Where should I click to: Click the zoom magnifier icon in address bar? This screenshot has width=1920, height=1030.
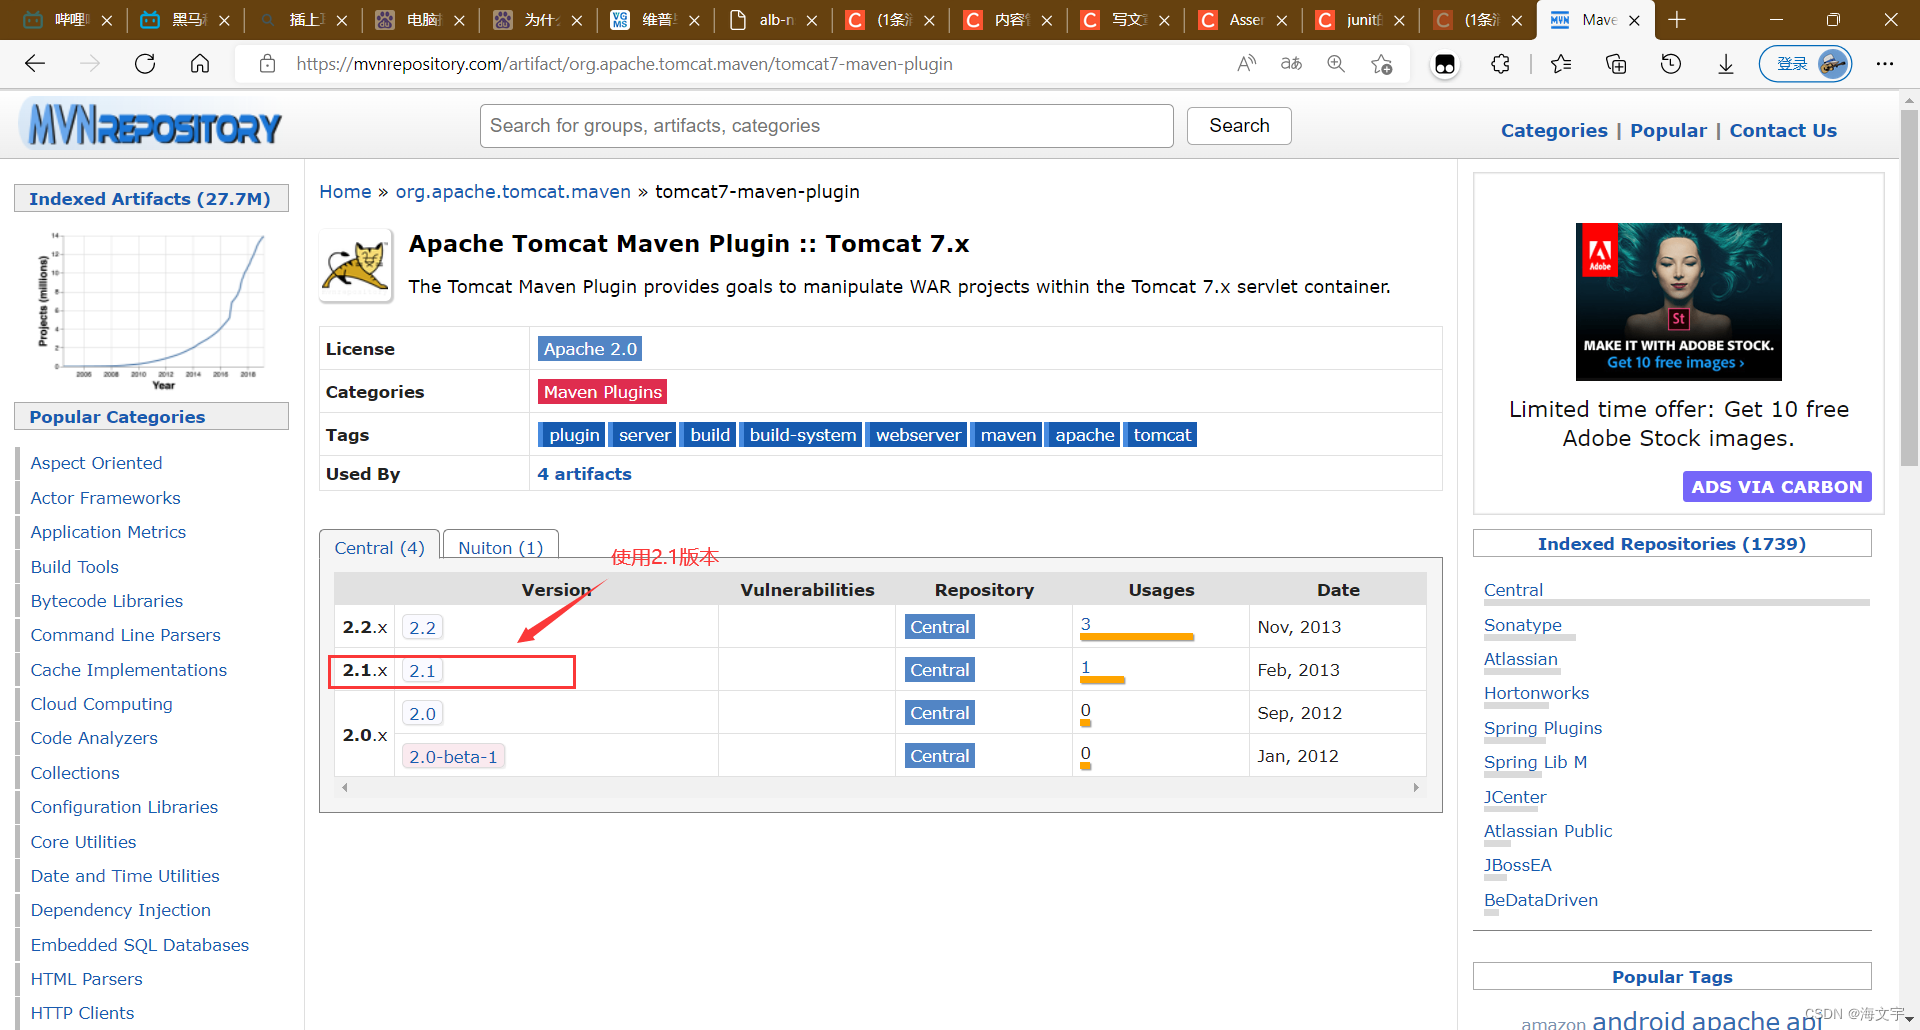(1336, 64)
